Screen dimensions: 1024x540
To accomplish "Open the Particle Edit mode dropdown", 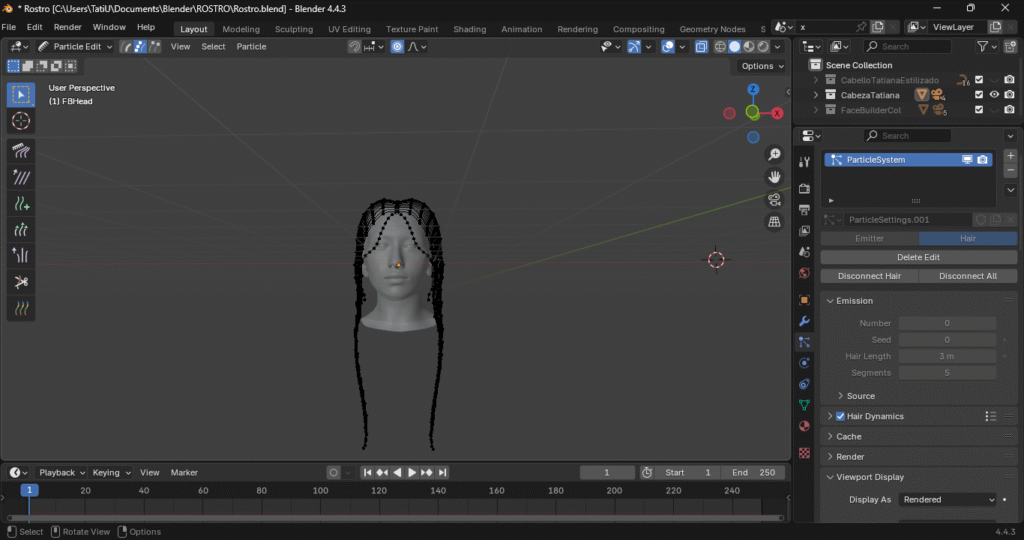I will (76, 46).
